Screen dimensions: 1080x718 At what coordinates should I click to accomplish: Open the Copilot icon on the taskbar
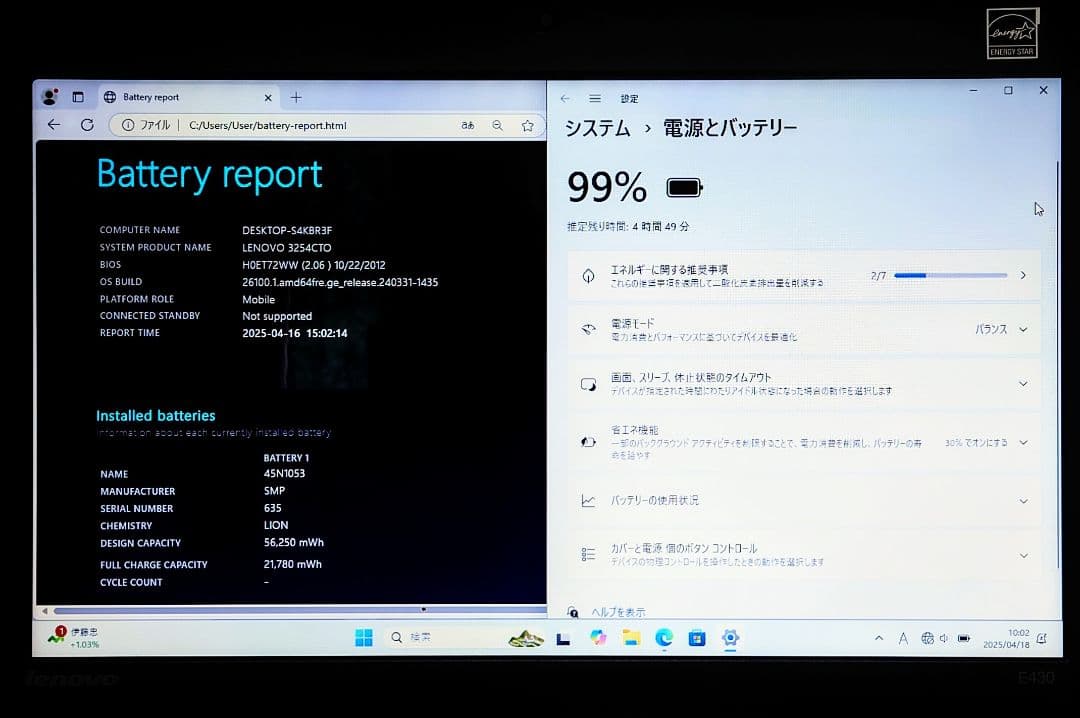pyautogui.click(x=598, y=638)
